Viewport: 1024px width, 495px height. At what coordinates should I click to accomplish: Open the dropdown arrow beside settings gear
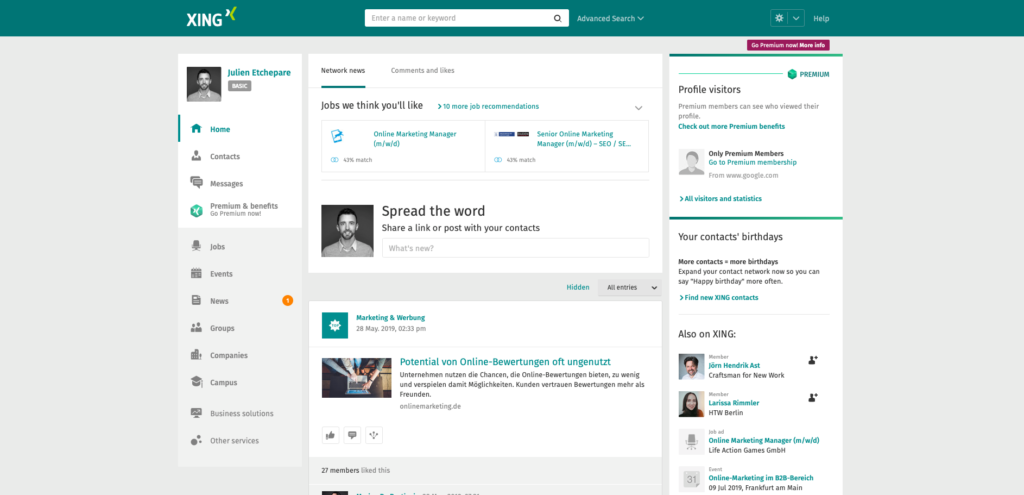point(796,18)
